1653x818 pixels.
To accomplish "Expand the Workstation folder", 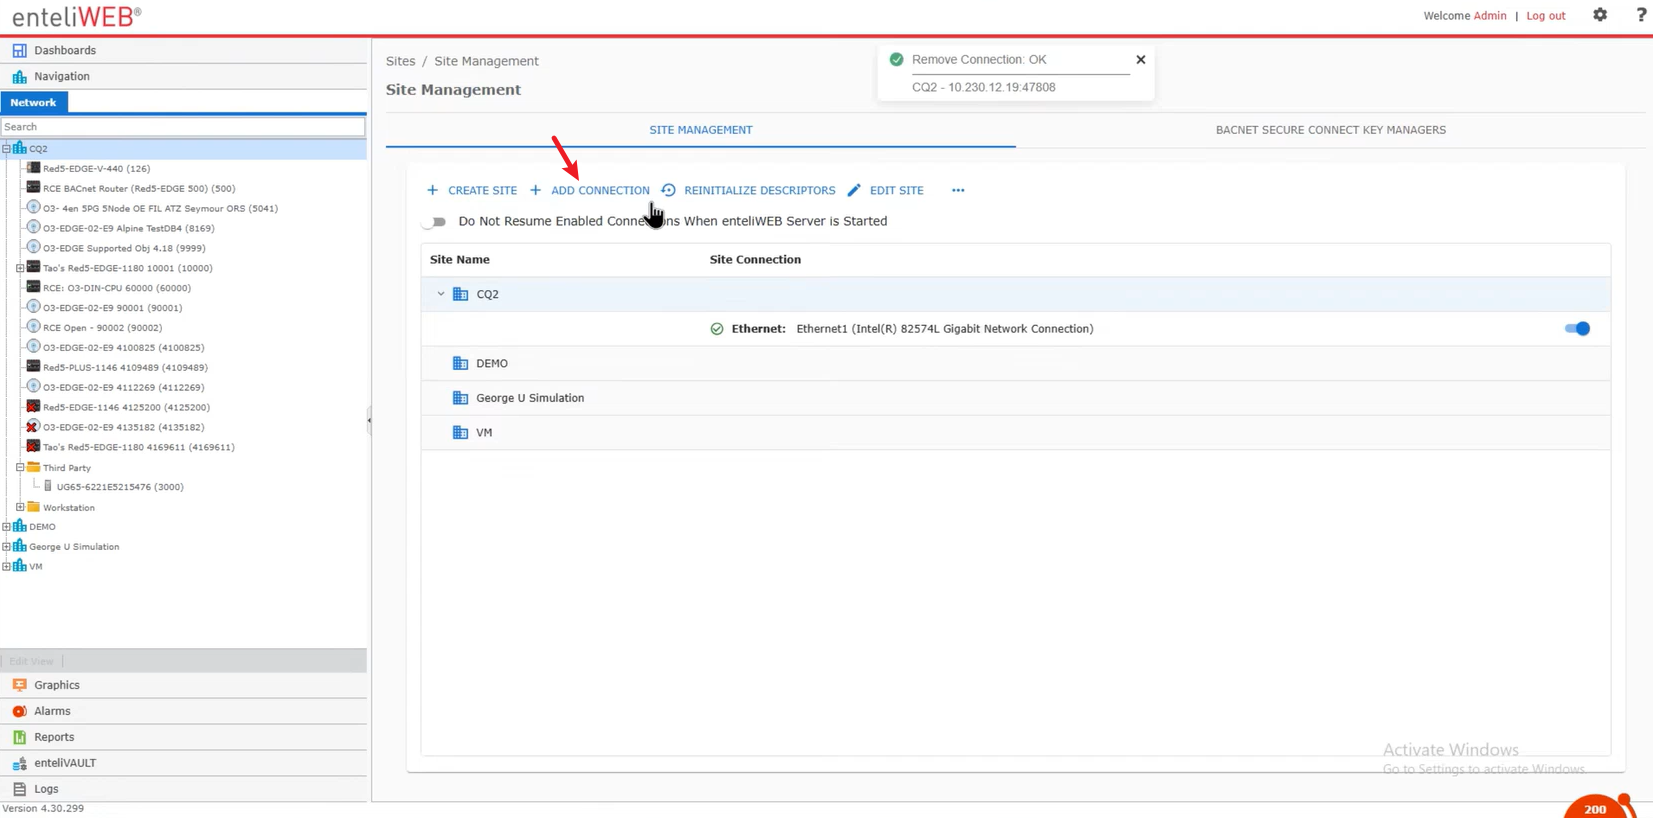I will tap(20, 507).
